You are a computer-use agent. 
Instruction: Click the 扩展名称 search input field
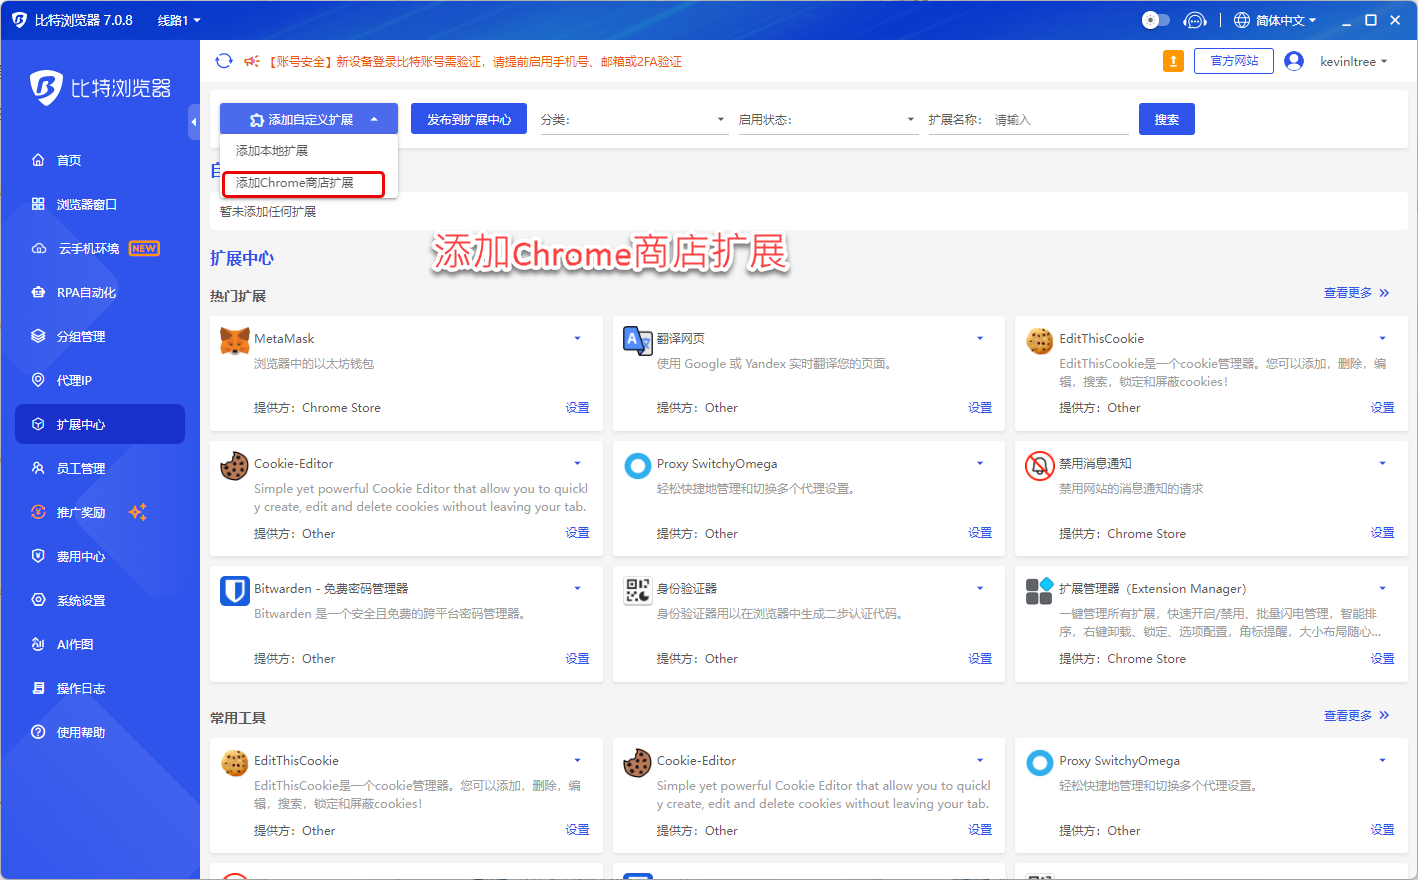coord(1059,120)
